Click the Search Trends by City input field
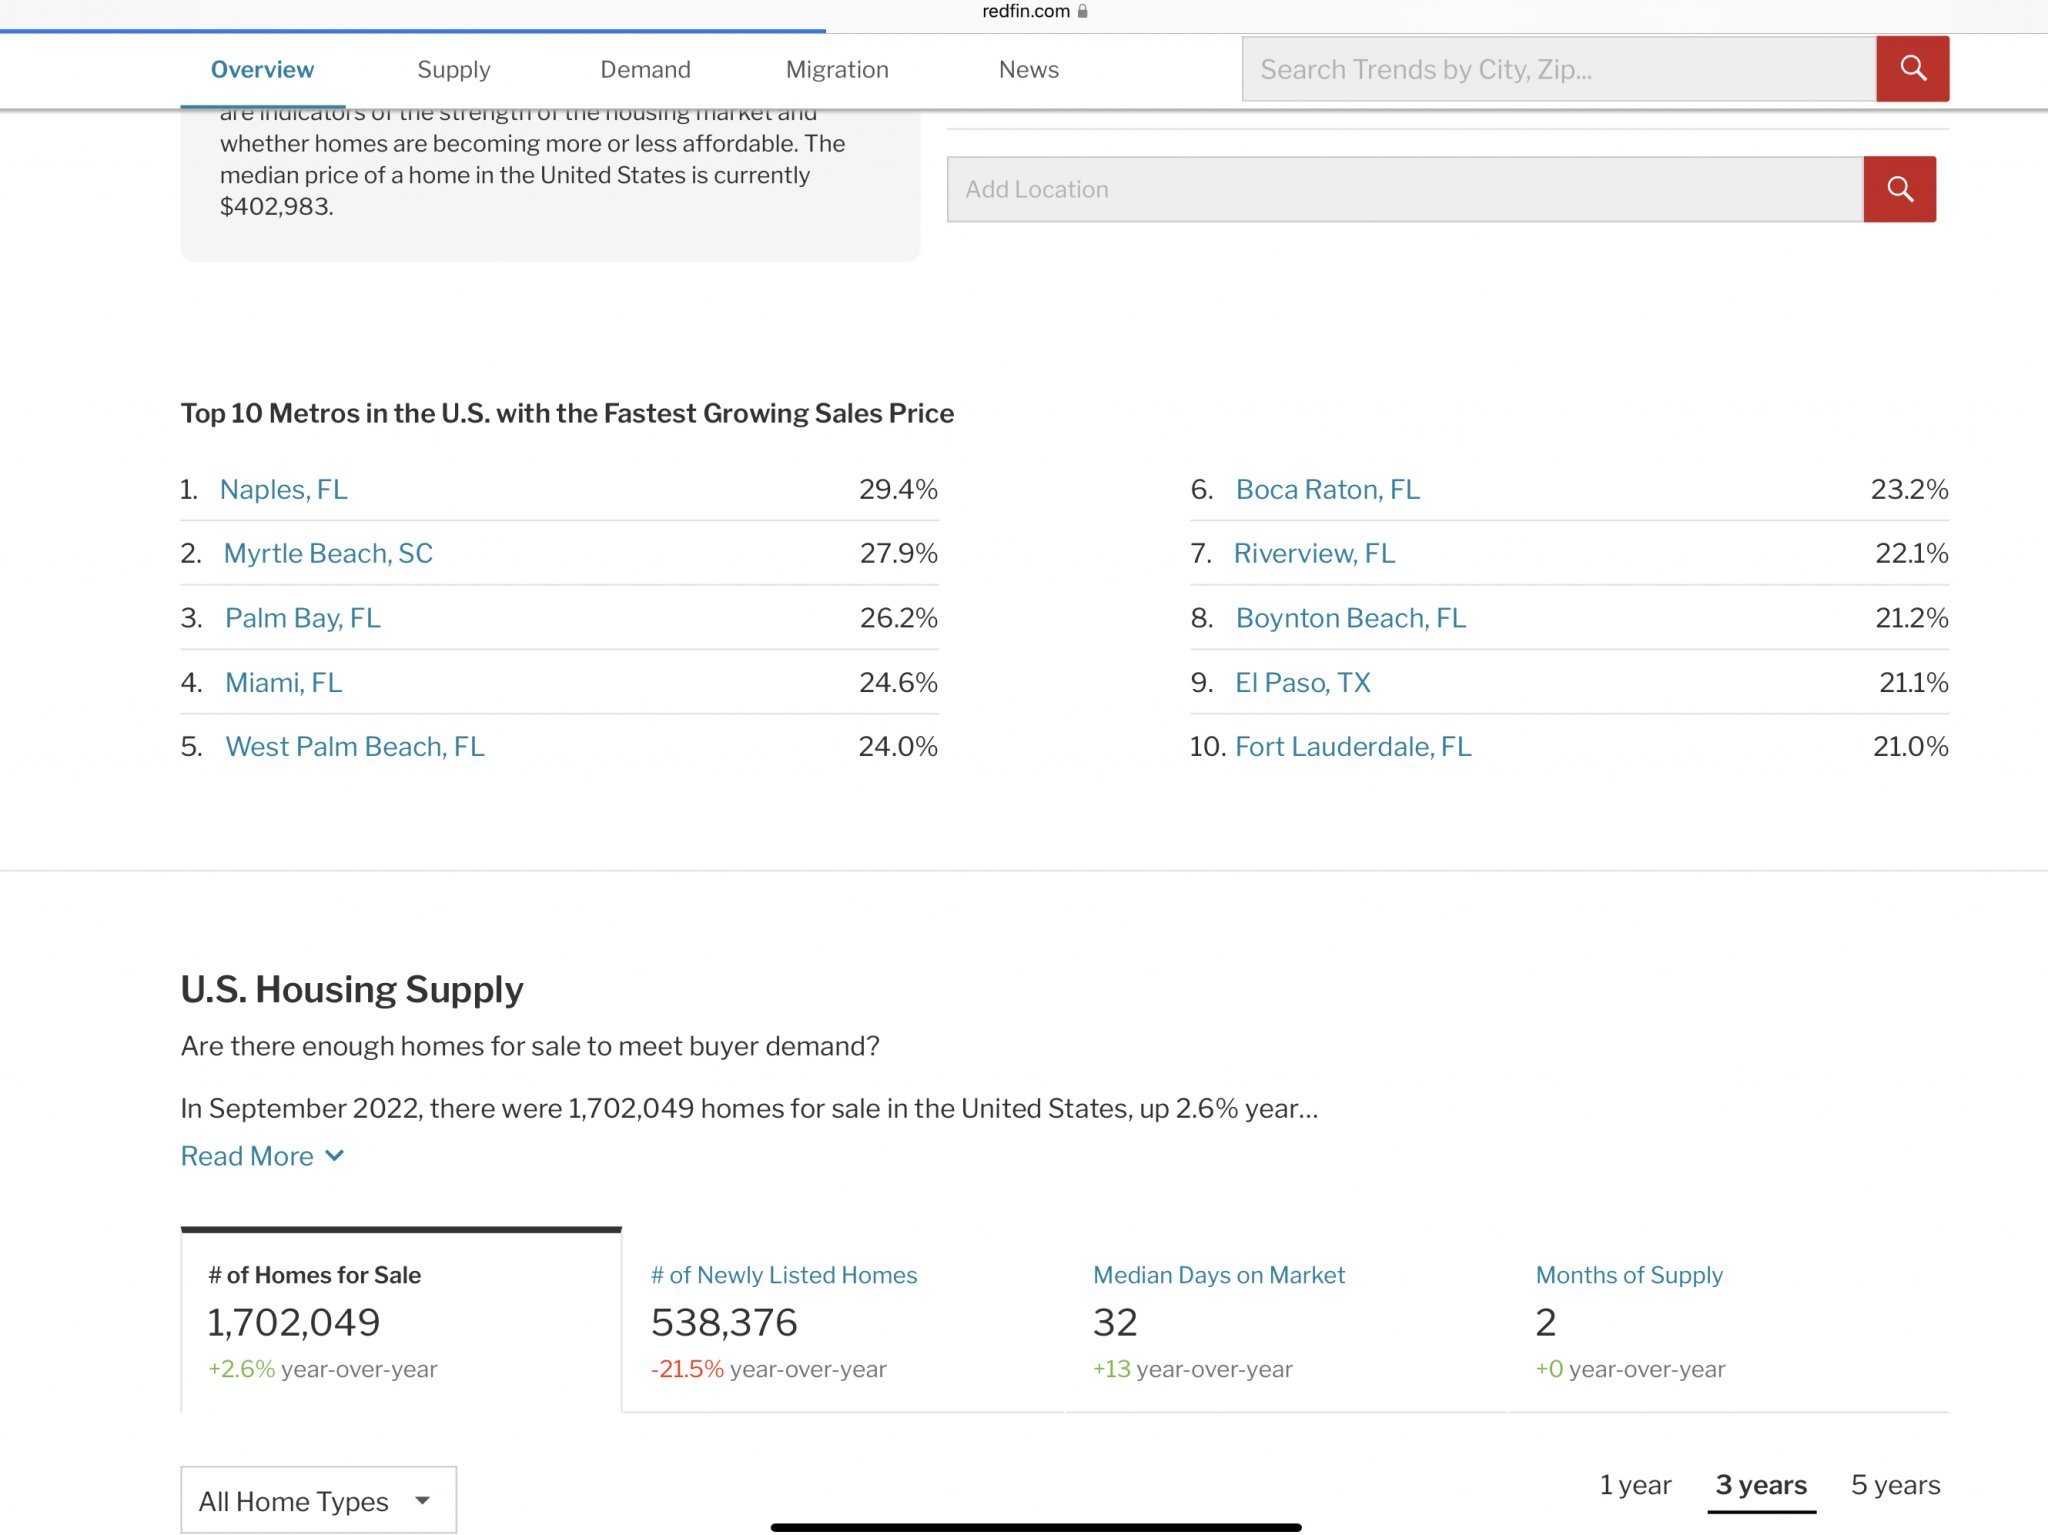 point(1558,69)
